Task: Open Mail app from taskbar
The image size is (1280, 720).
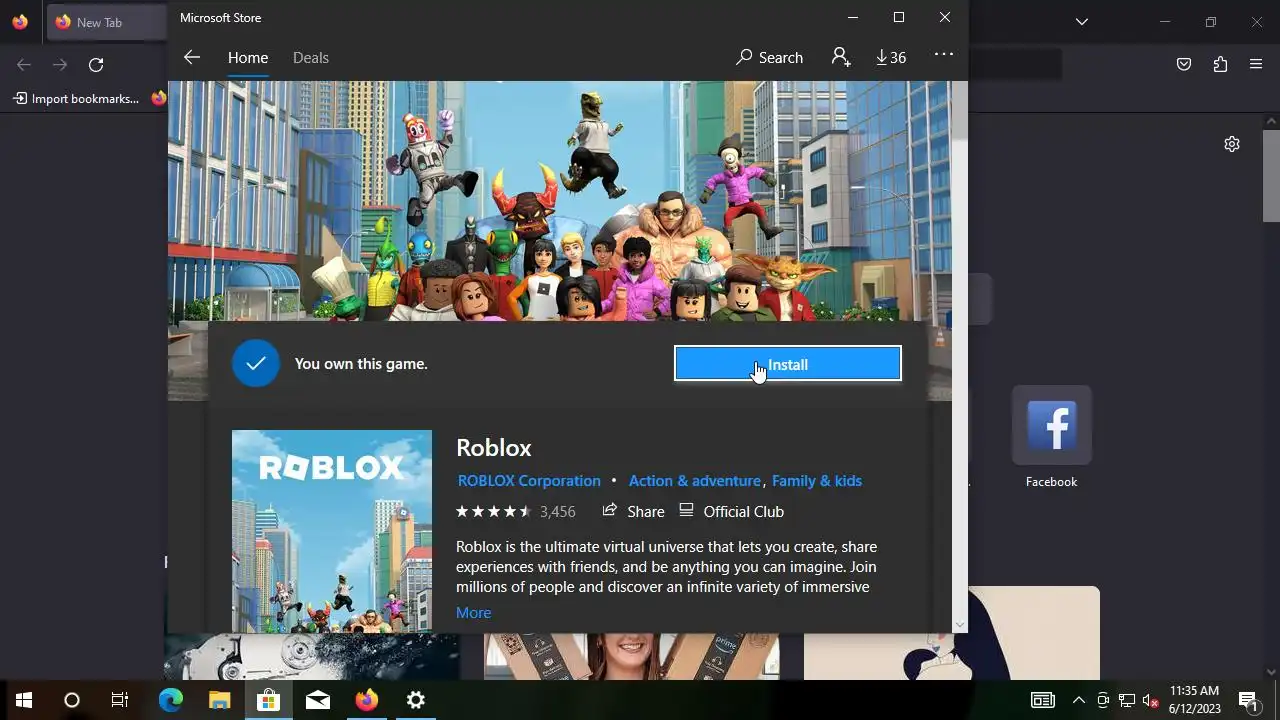Action: (x=318, y=700)
